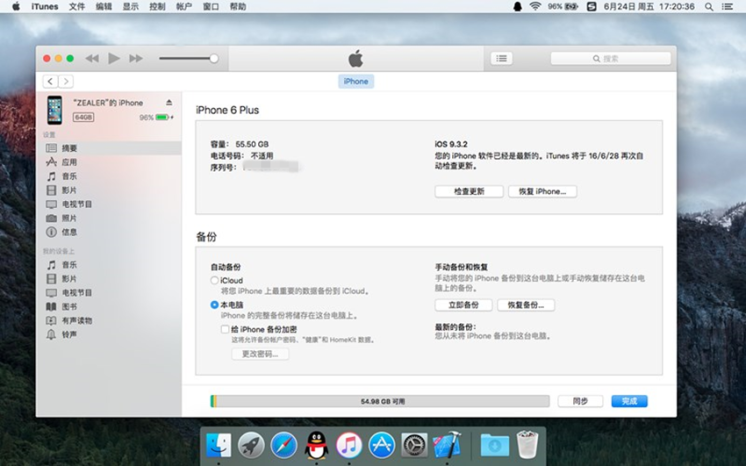Click the iPhone device thumbnail
This screenshot has height=466, width=746.
[55, 110]
